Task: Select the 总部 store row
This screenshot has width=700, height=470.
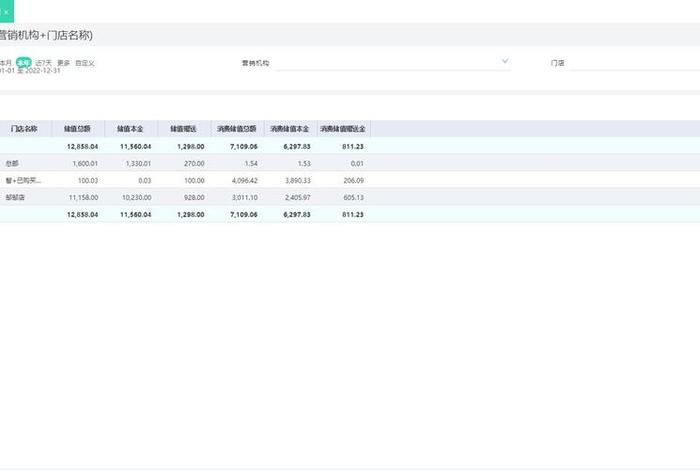Action: 12,163
